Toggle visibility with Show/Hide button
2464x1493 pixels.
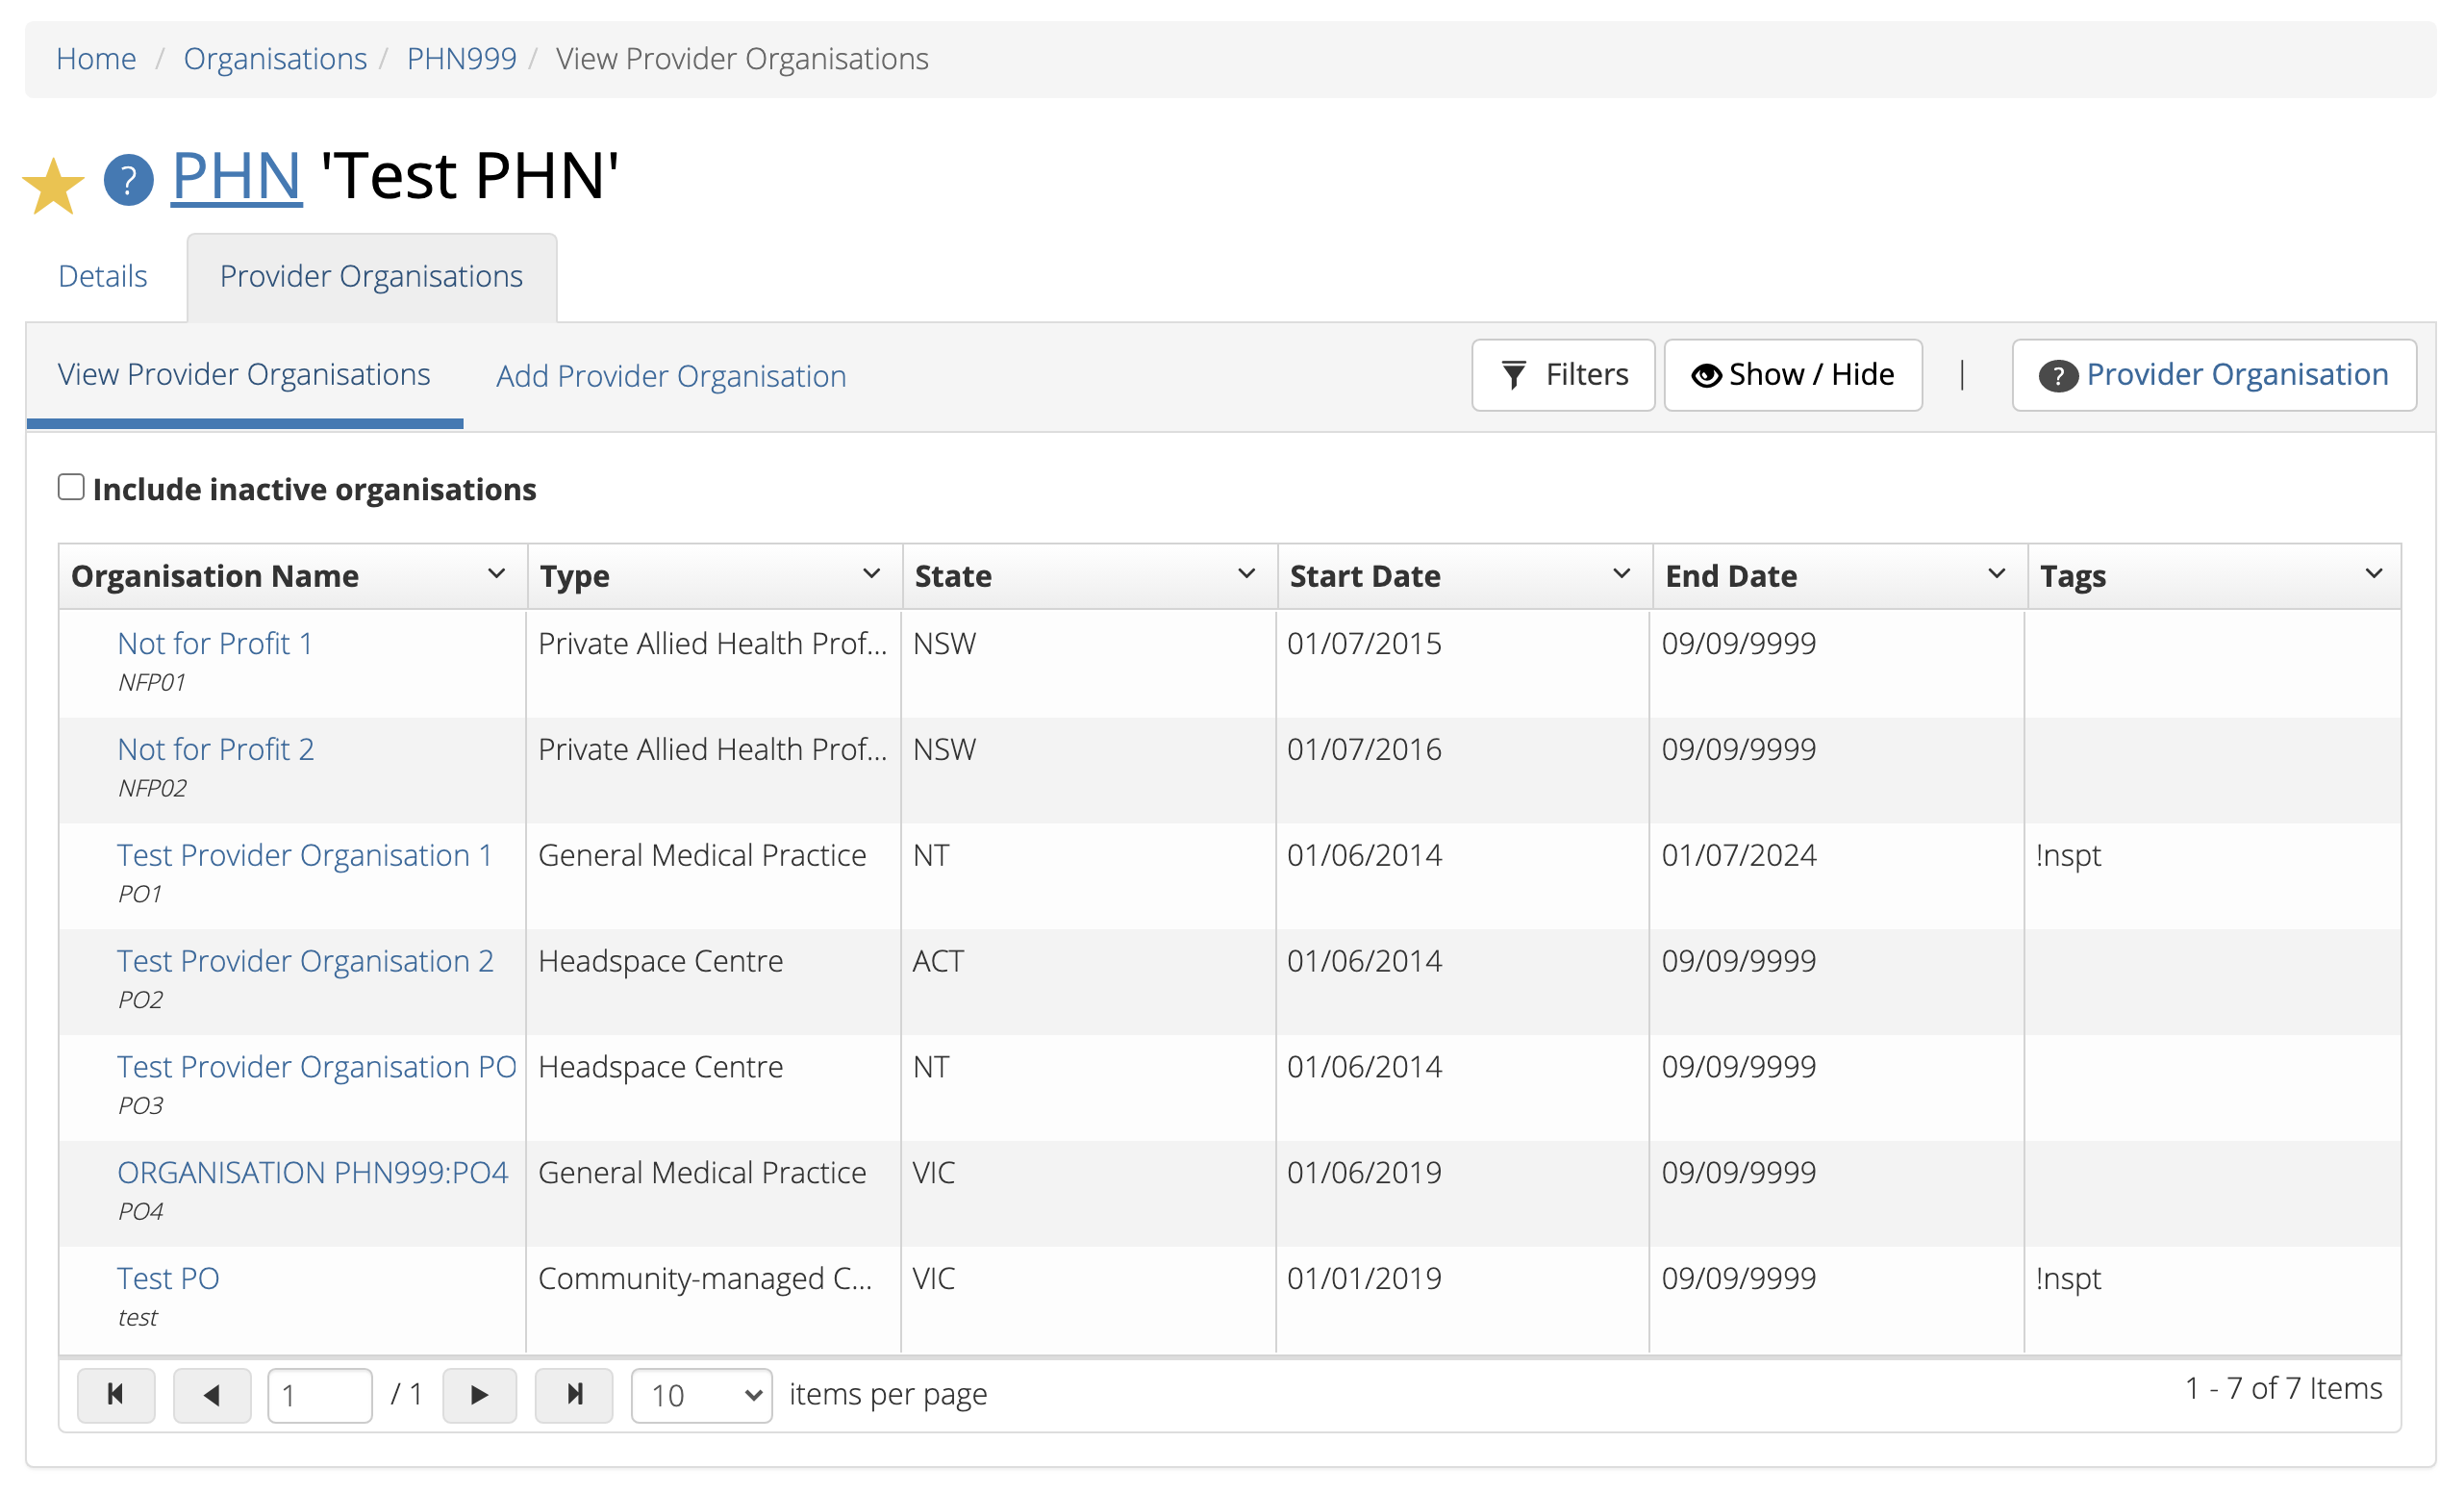point(1794,375)
